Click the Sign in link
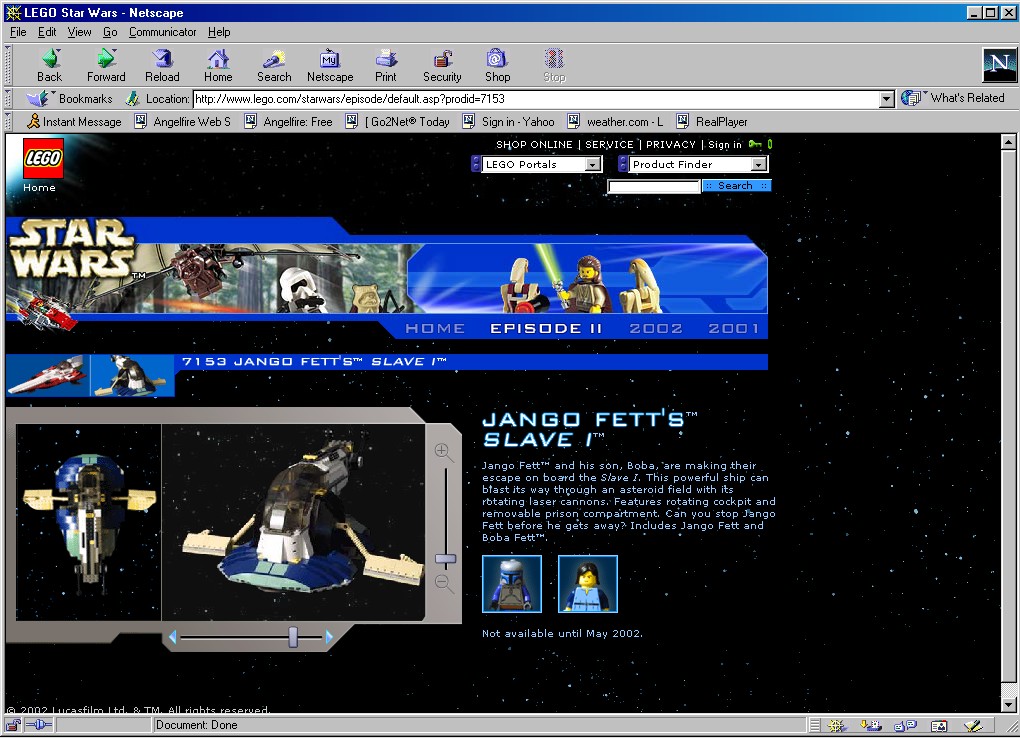This screenshot has height=738, width=1020. coord(725,144)
